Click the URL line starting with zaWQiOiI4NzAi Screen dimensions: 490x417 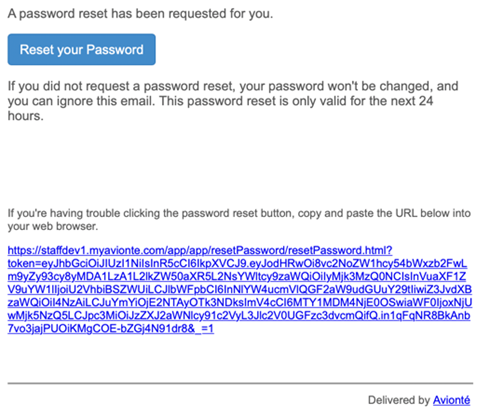click(x=240, y=302)
